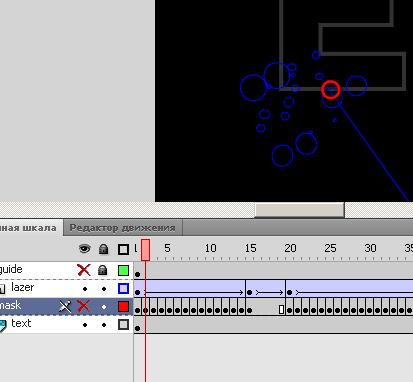
Task: Select the first keyframe of the guide layer
Action: tap(138, 274)
